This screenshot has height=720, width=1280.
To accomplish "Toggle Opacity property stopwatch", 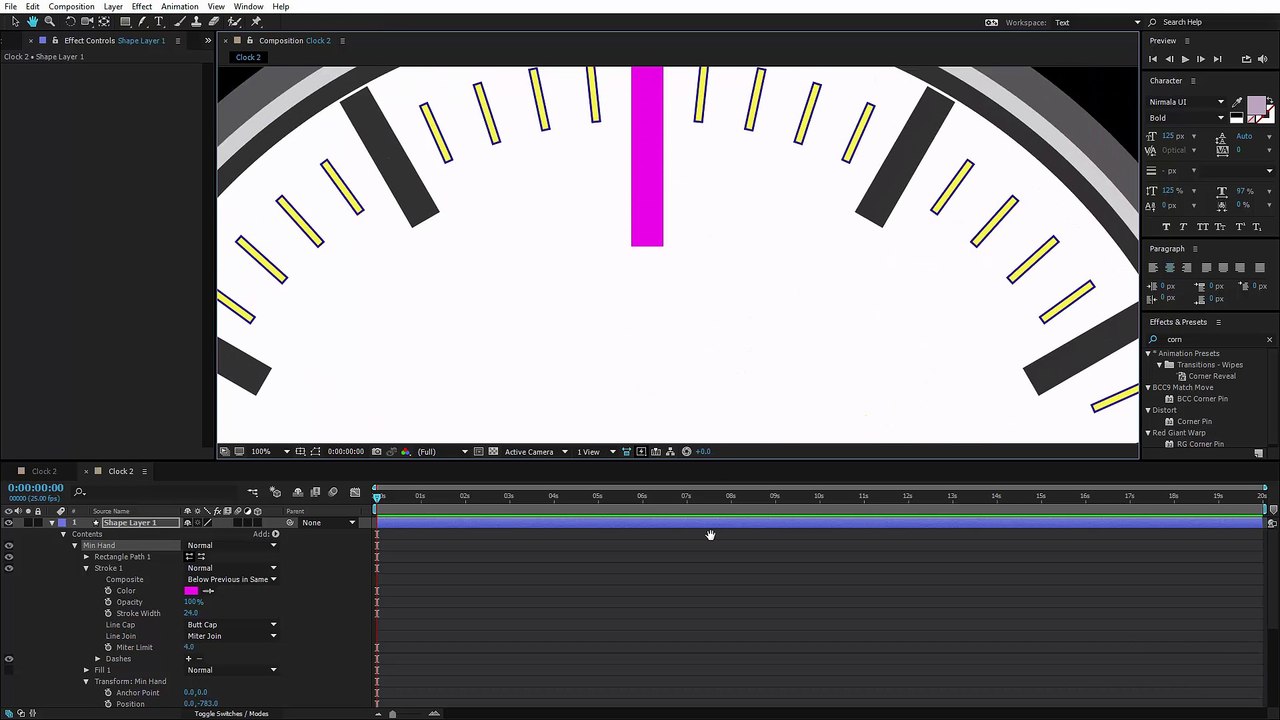I will point(108,602).
